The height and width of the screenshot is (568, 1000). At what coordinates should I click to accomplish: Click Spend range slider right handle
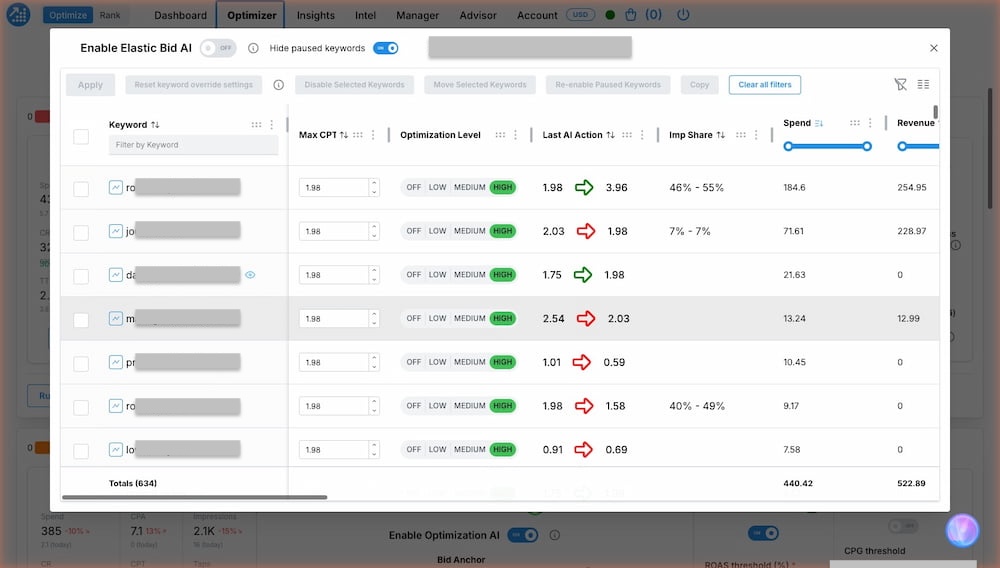click(867, 147)
